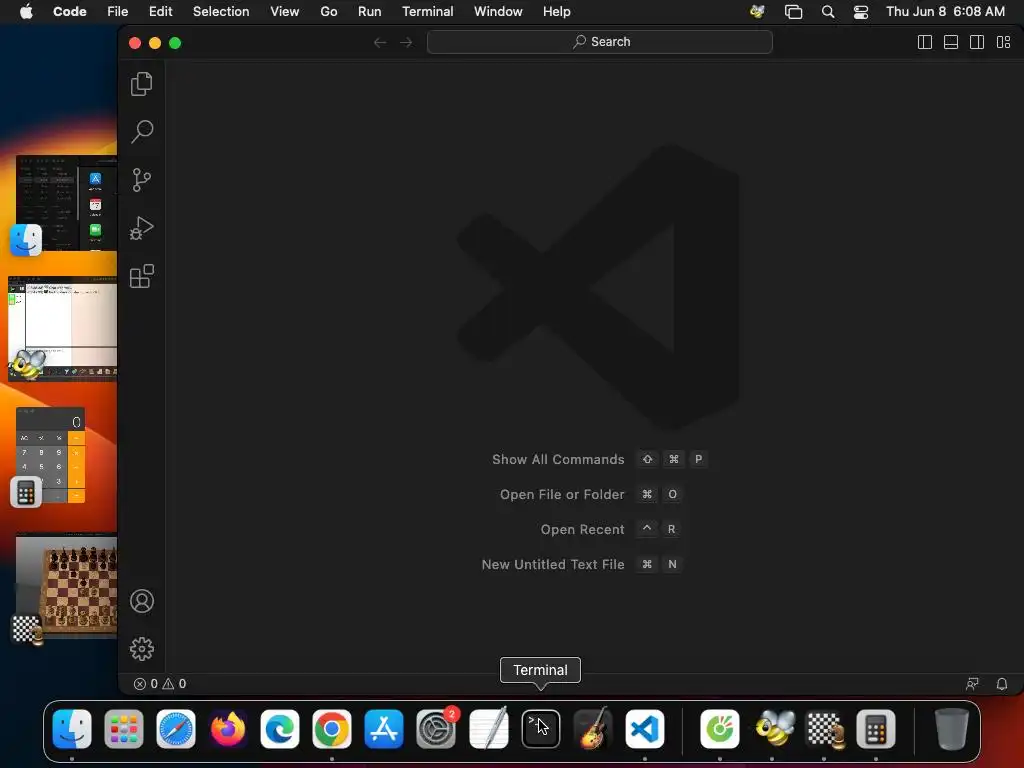Screen dimensions: 1024x768
Task: Launch Google Chrome from the Dock
Action: pyautogui.click(x=332, y=729)
